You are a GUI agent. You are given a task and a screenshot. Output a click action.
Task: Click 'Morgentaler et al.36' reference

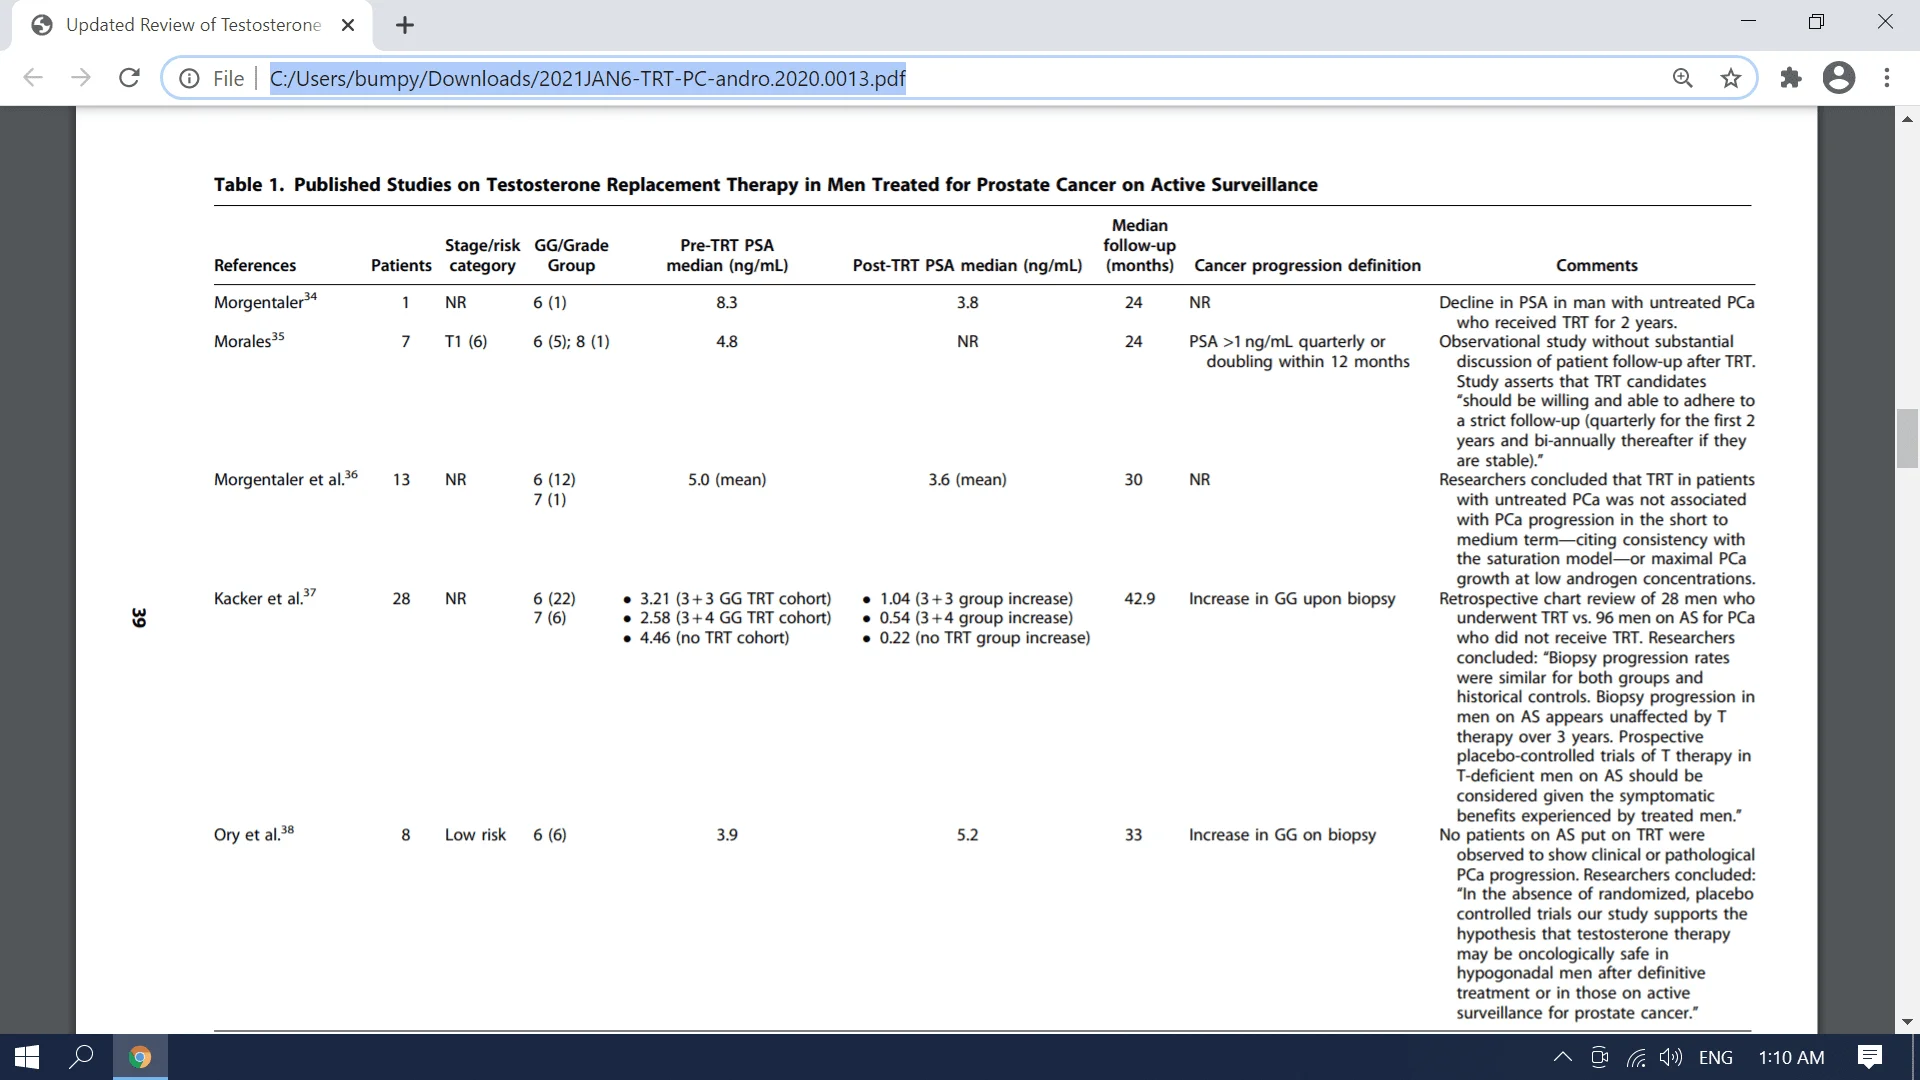click(x=285, y=478)
